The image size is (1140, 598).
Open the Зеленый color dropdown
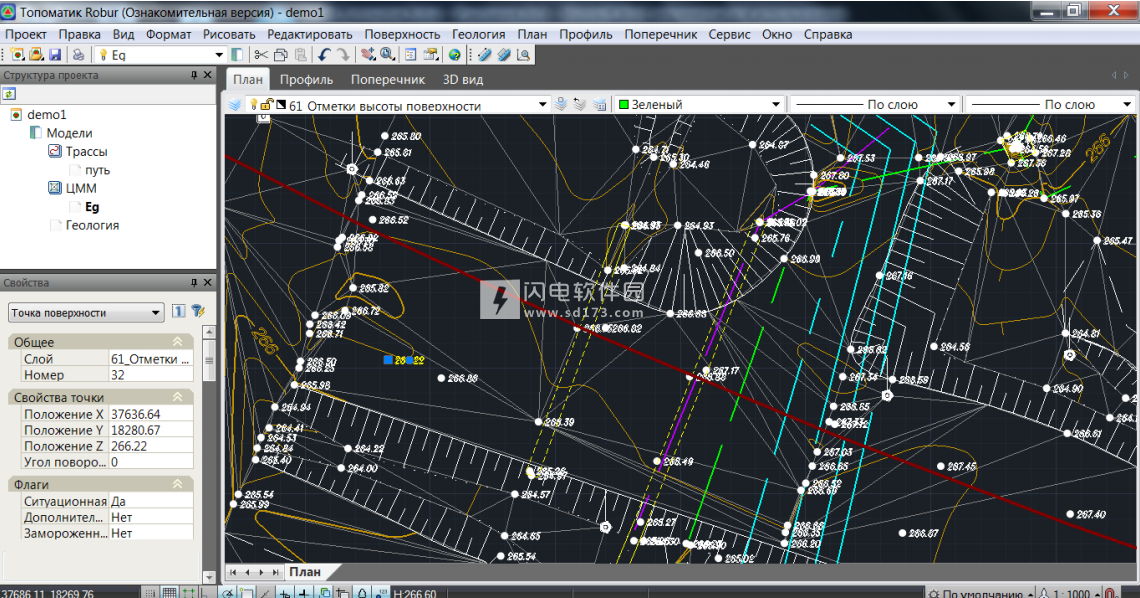pyautogui.click(x=776, y=105)
